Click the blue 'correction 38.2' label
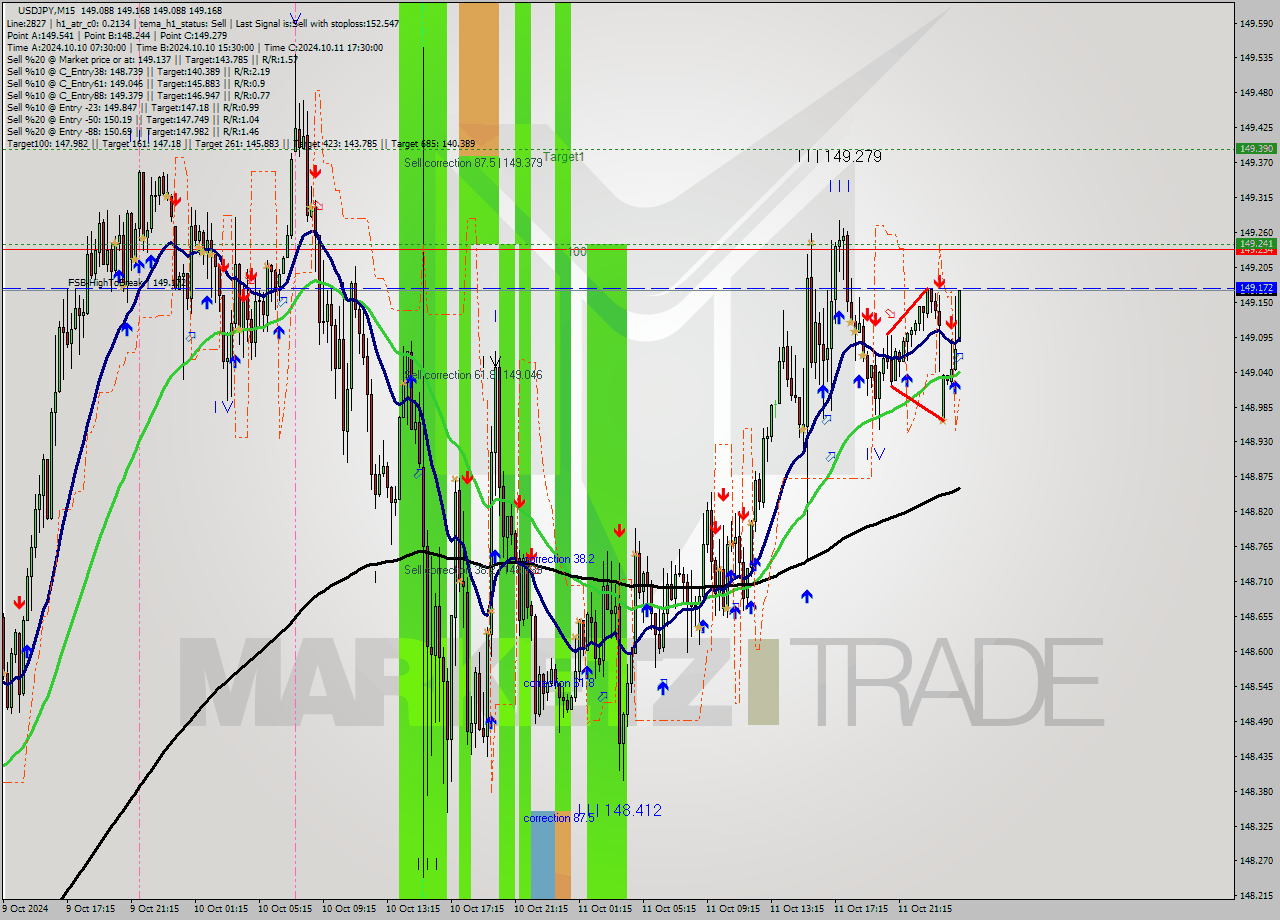This screenshot has width=1280, height=920. pos(560,559)
